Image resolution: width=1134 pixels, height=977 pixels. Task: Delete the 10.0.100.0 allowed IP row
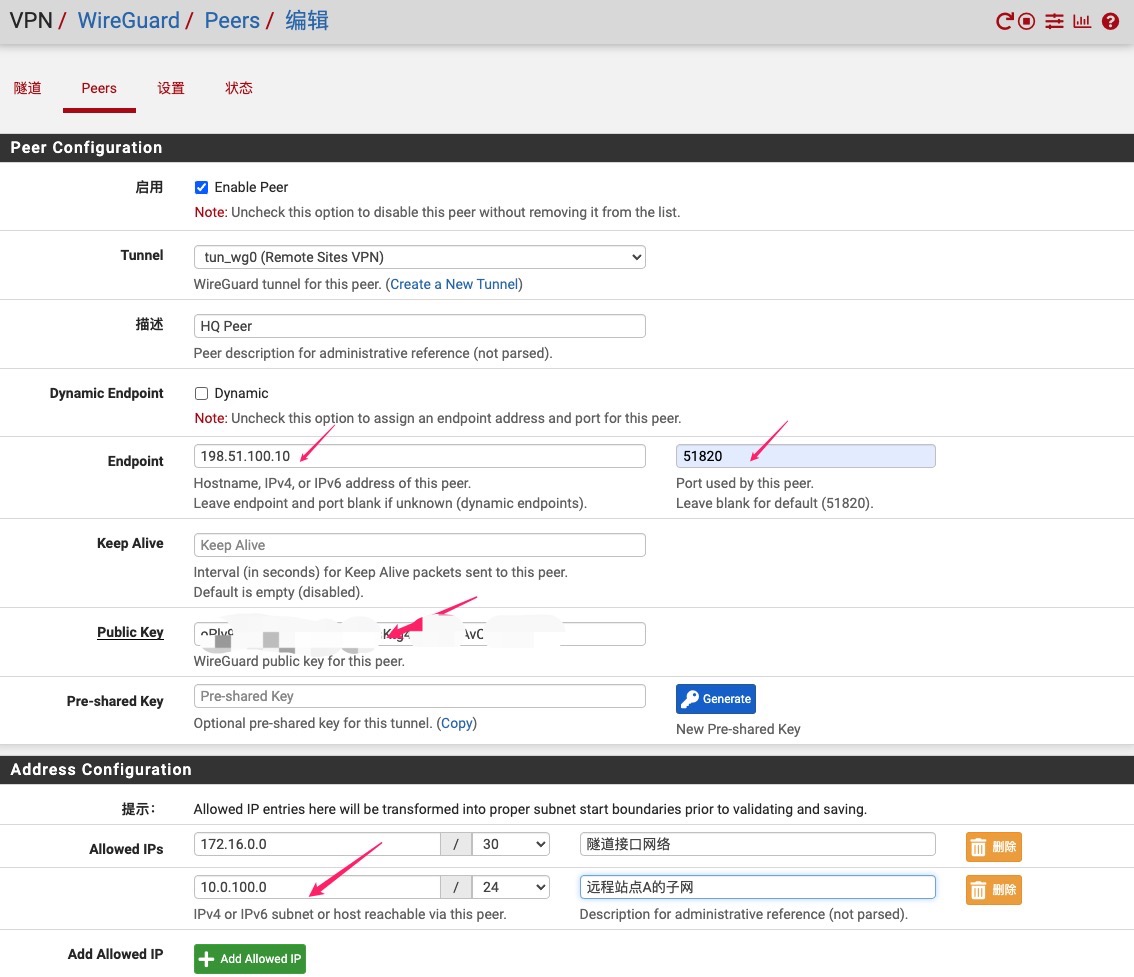click(993, 890)
